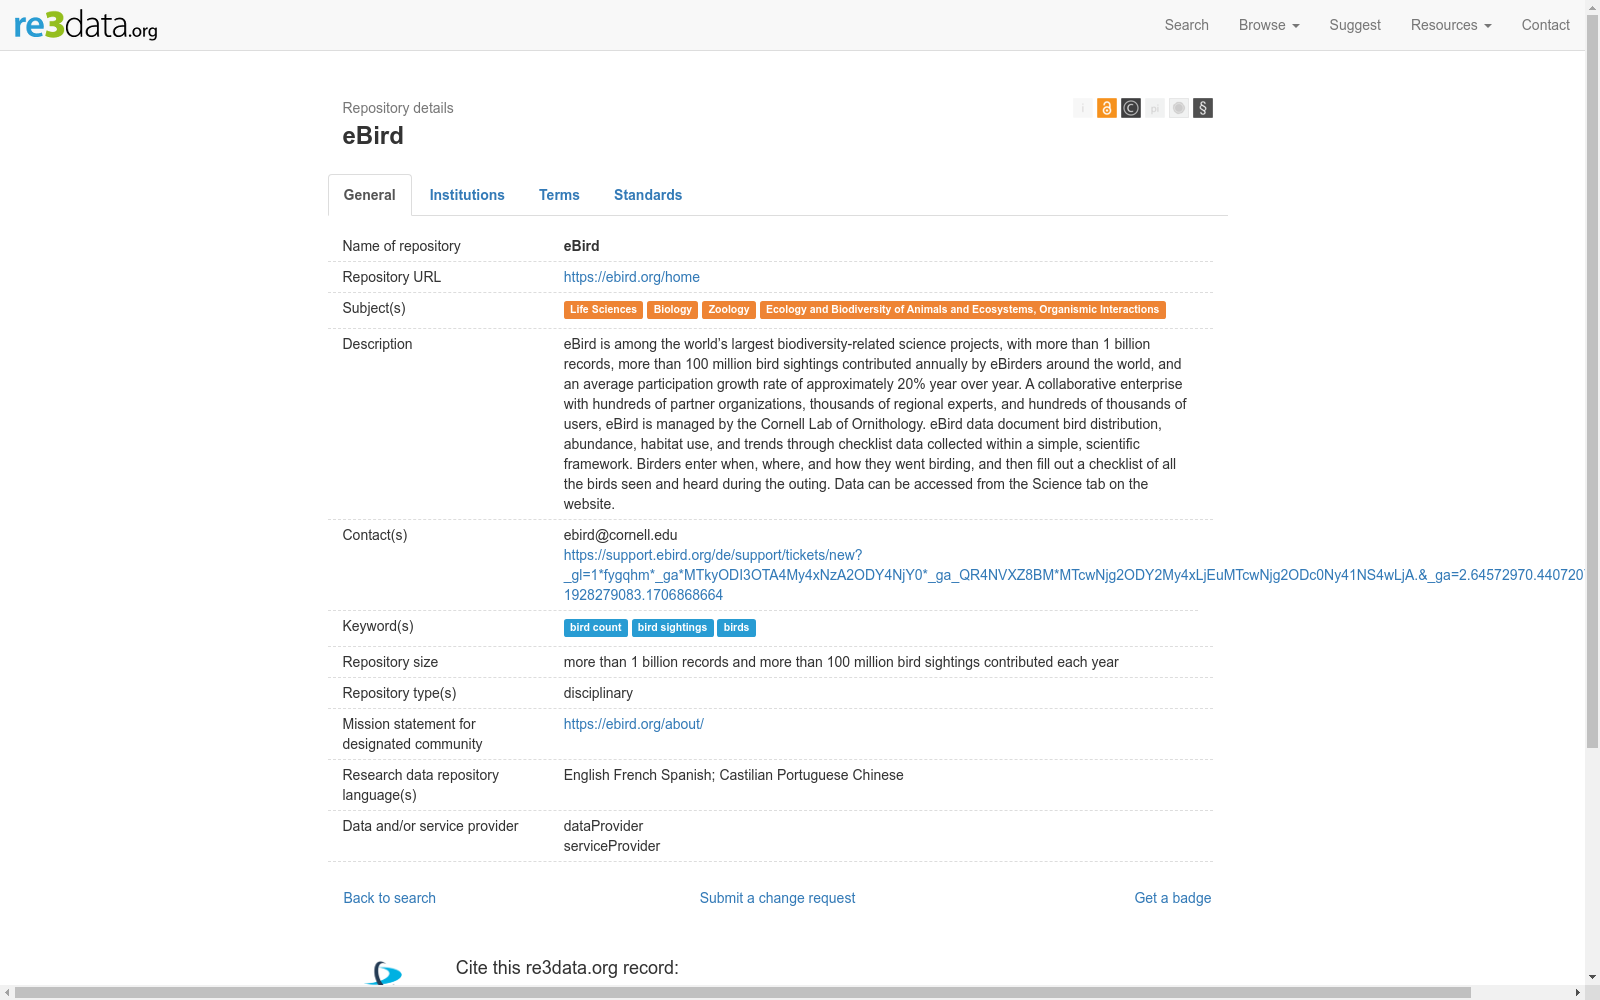Click the repository languages value text
The width and height of the screenshot is (1600, 1000).
pos(734,775)
